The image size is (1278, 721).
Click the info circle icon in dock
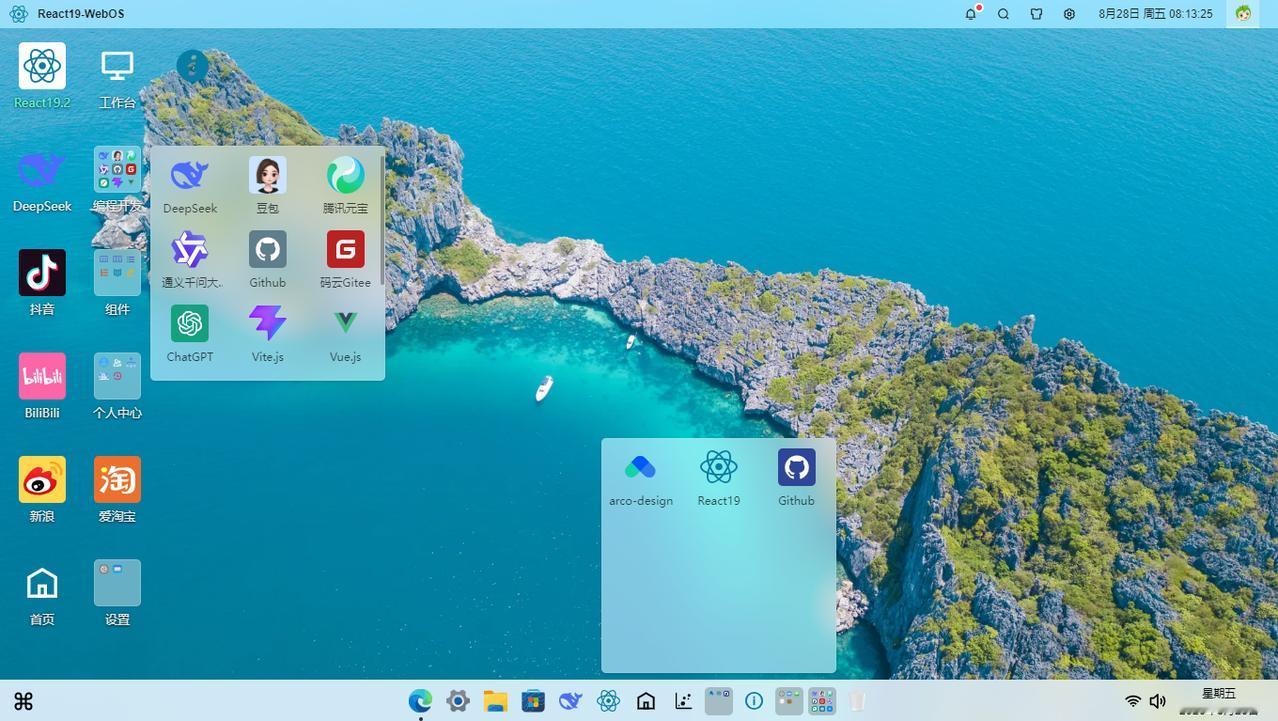tap(754, 701)
